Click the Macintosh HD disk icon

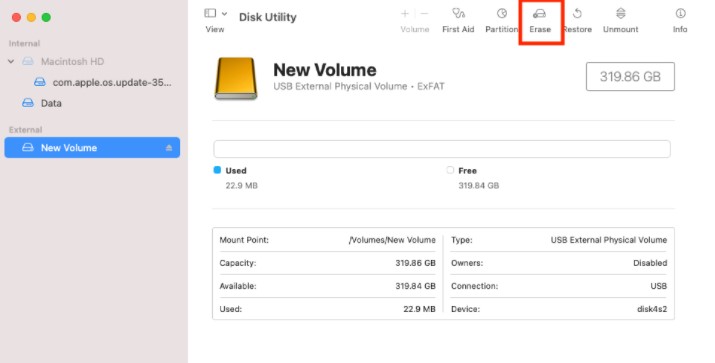(28, 61)
